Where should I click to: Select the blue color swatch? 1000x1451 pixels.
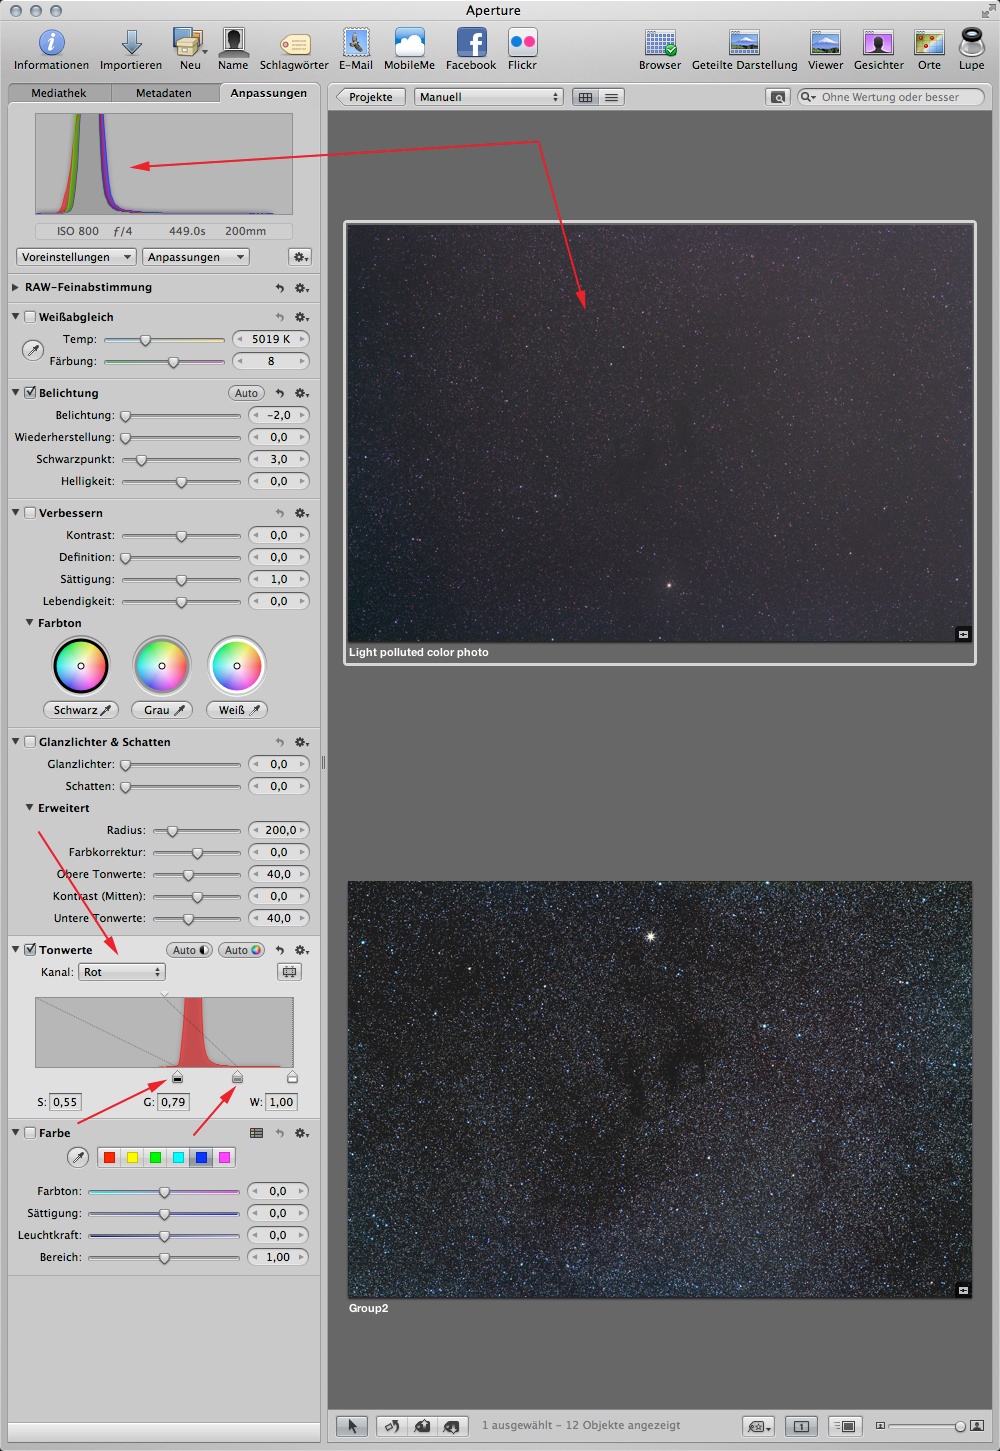[x=201, y=1157]
